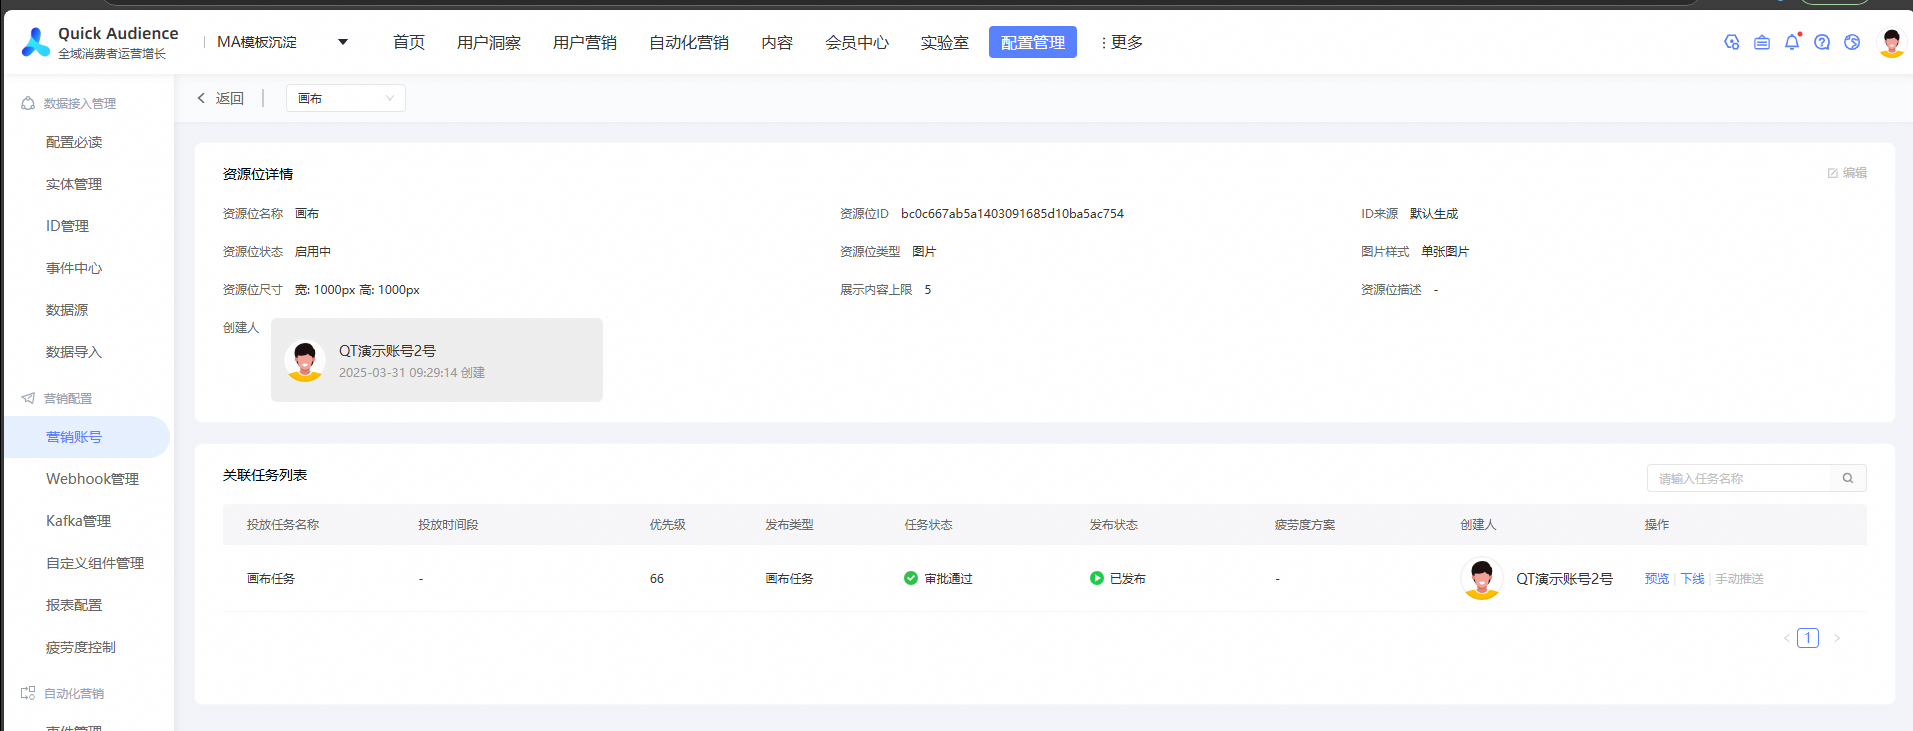Image resolution: width=1913 pixels, height=731 pixels.
Task: Open the 首页 tab
Action: (x=409, y=42)
